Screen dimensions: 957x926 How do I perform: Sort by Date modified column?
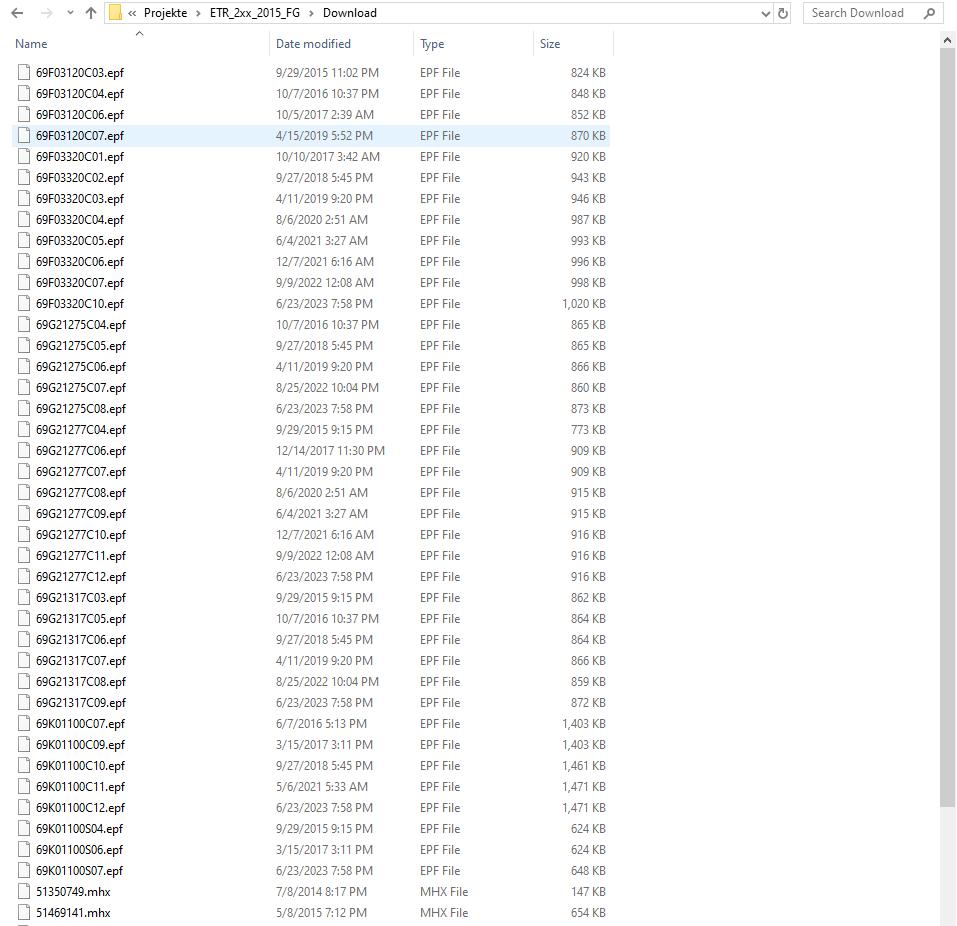point(313,44)
